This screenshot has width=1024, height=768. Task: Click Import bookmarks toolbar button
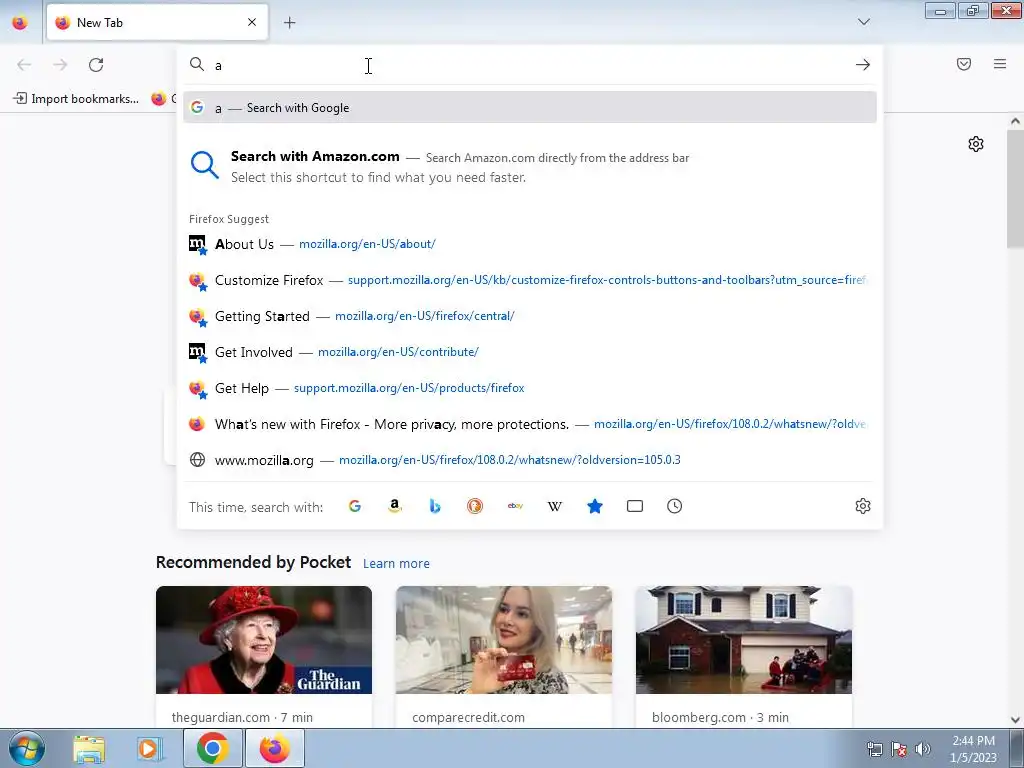(x=76, y=99)
